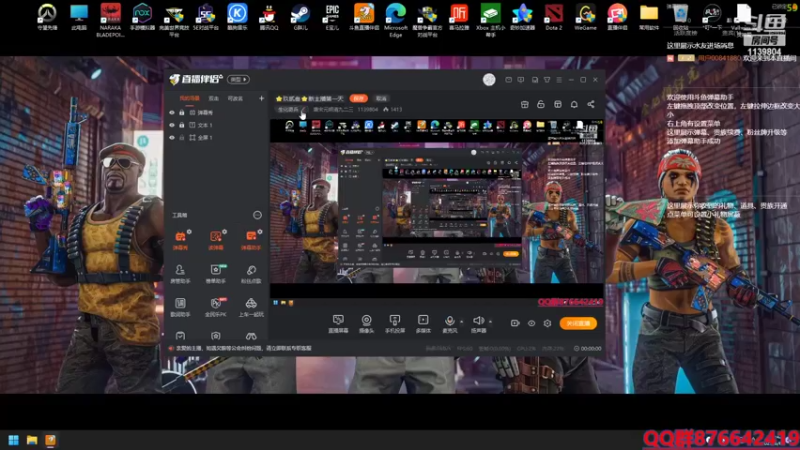Mute the microphone (麦克风)

pos(449,324)
